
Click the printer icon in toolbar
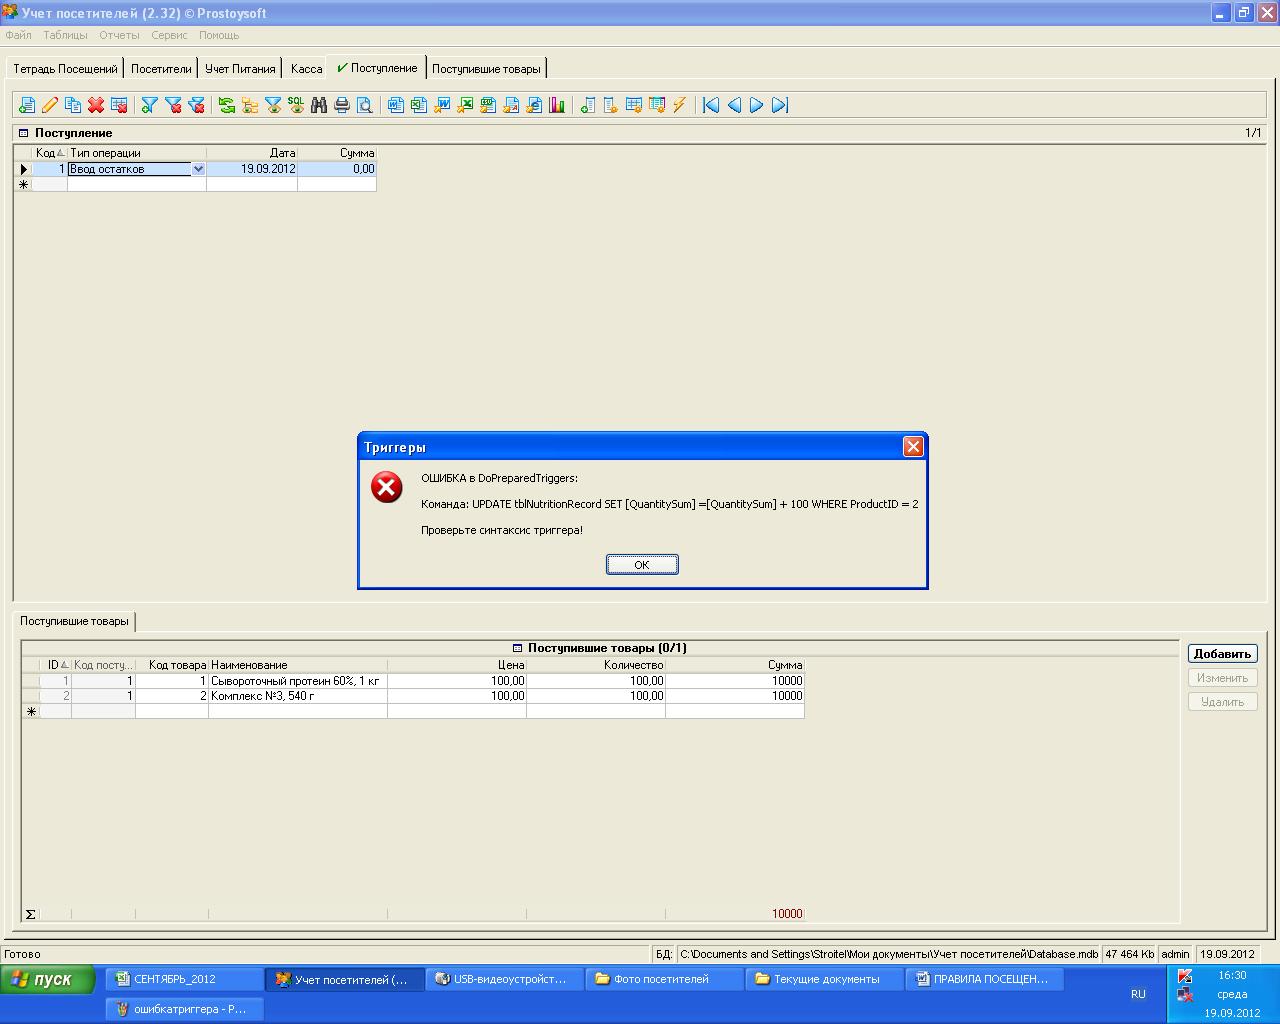click(x=342, y=105)
